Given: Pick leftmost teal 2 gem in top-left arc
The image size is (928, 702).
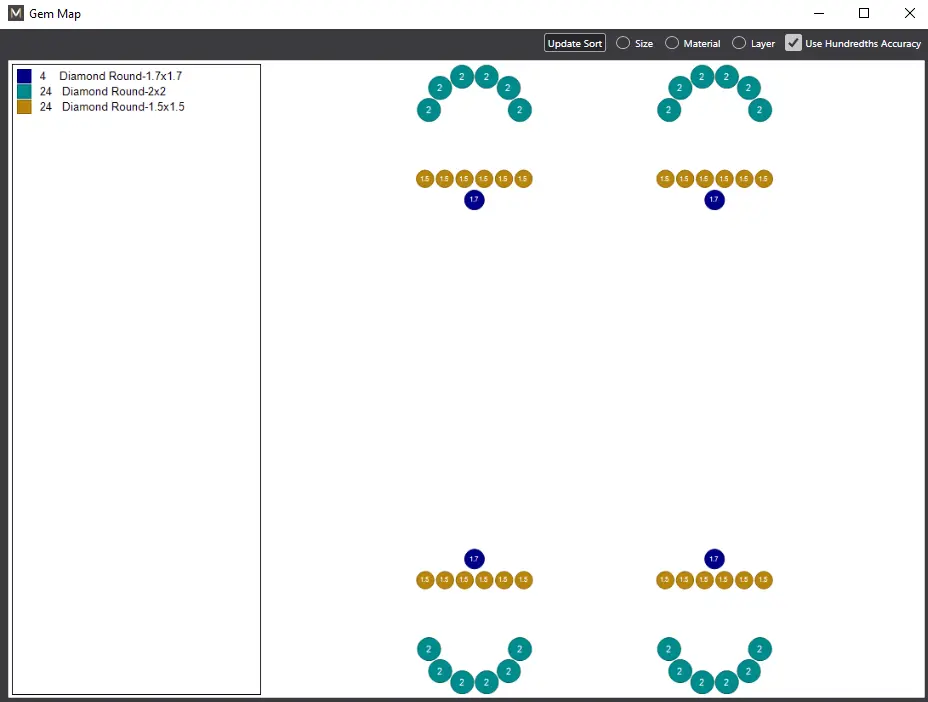Looking at the screenshot, I should [428, 110].
